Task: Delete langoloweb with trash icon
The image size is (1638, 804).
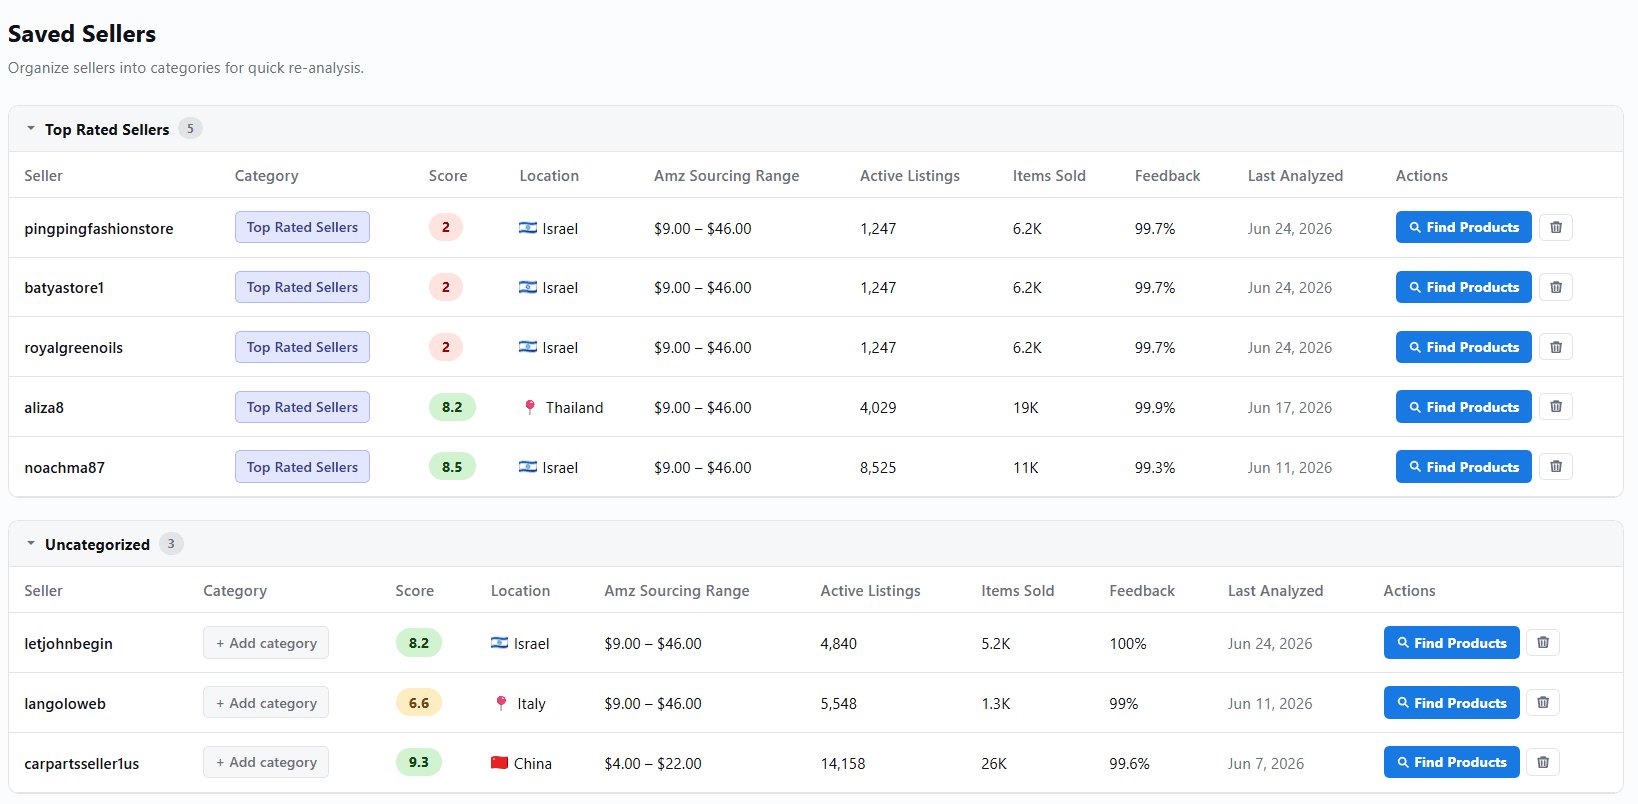Action: (1543, 703)
